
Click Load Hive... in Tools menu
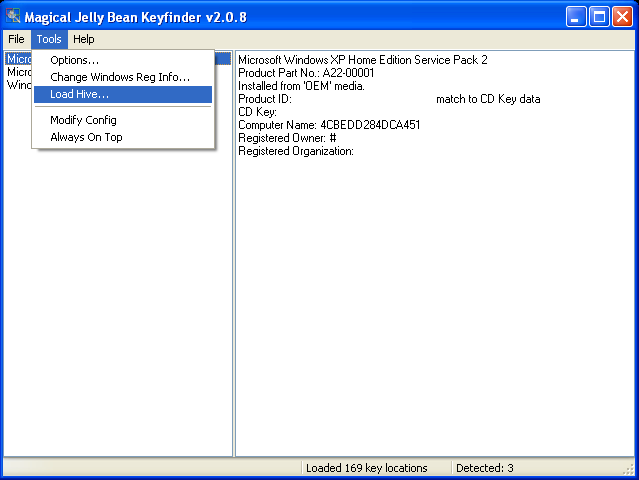click(x=79, y=94)
